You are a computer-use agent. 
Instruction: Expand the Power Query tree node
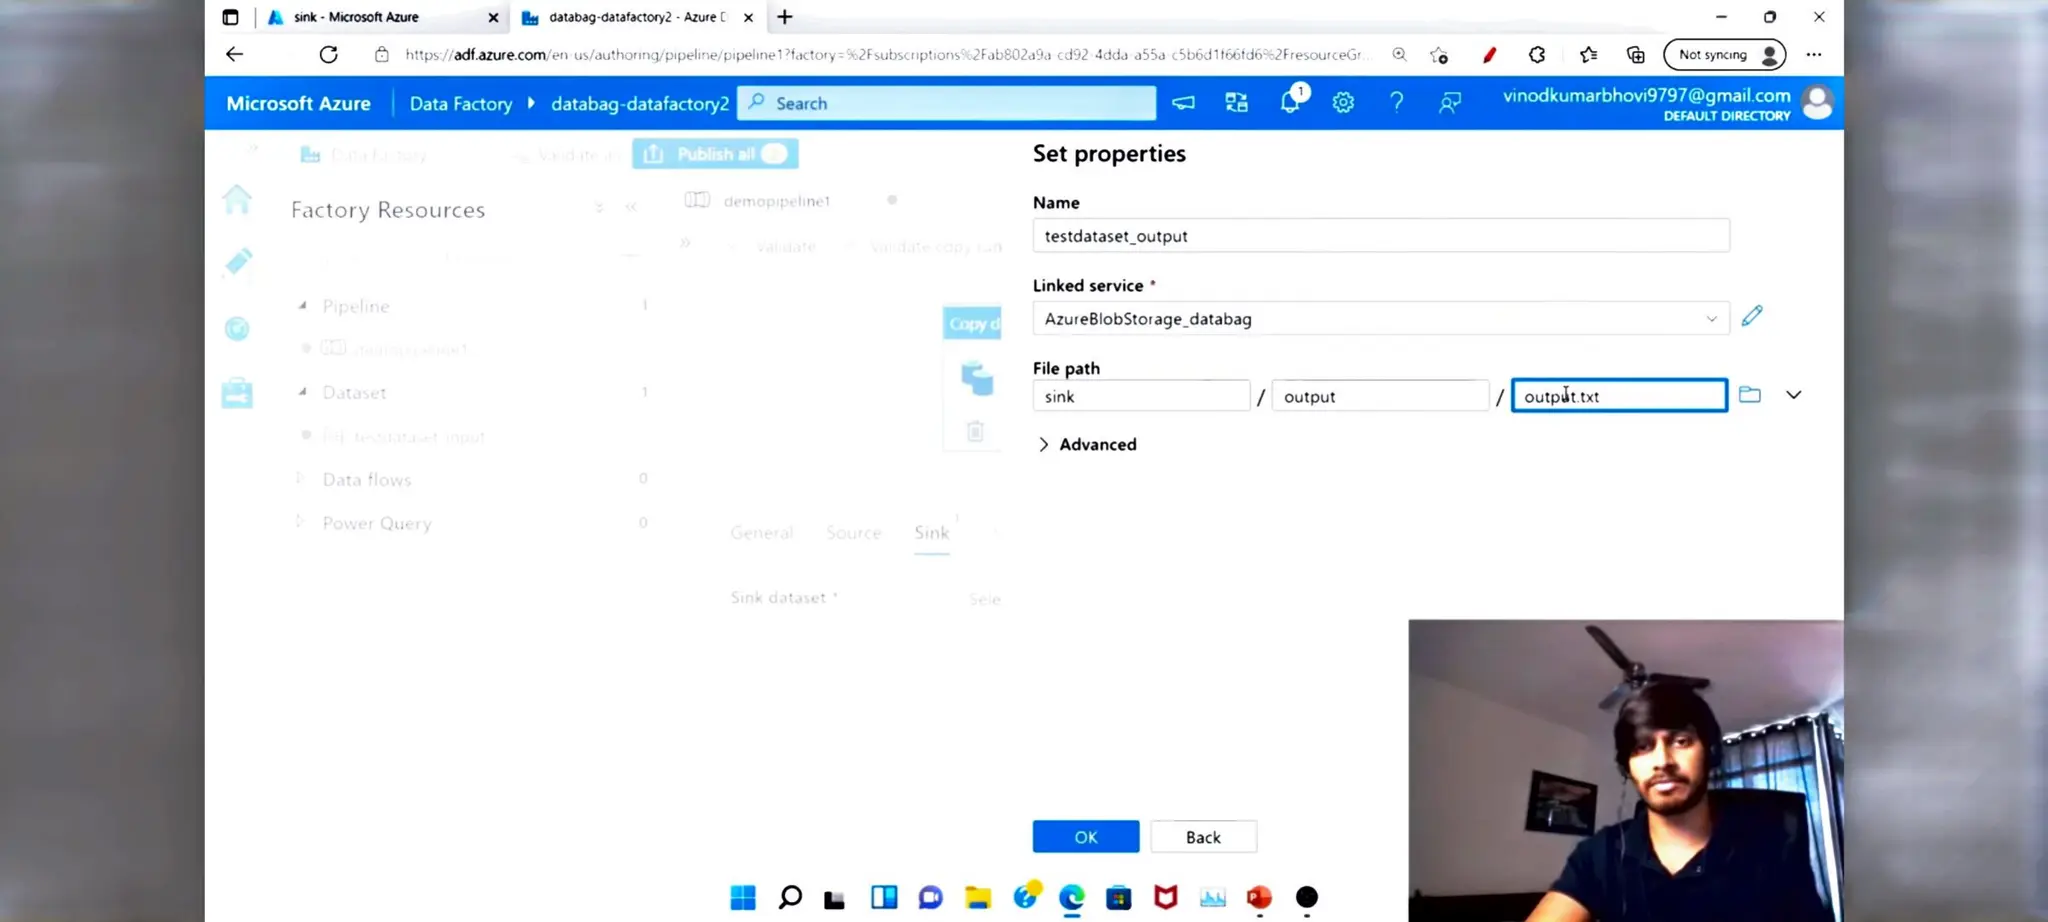pos(299,522)
